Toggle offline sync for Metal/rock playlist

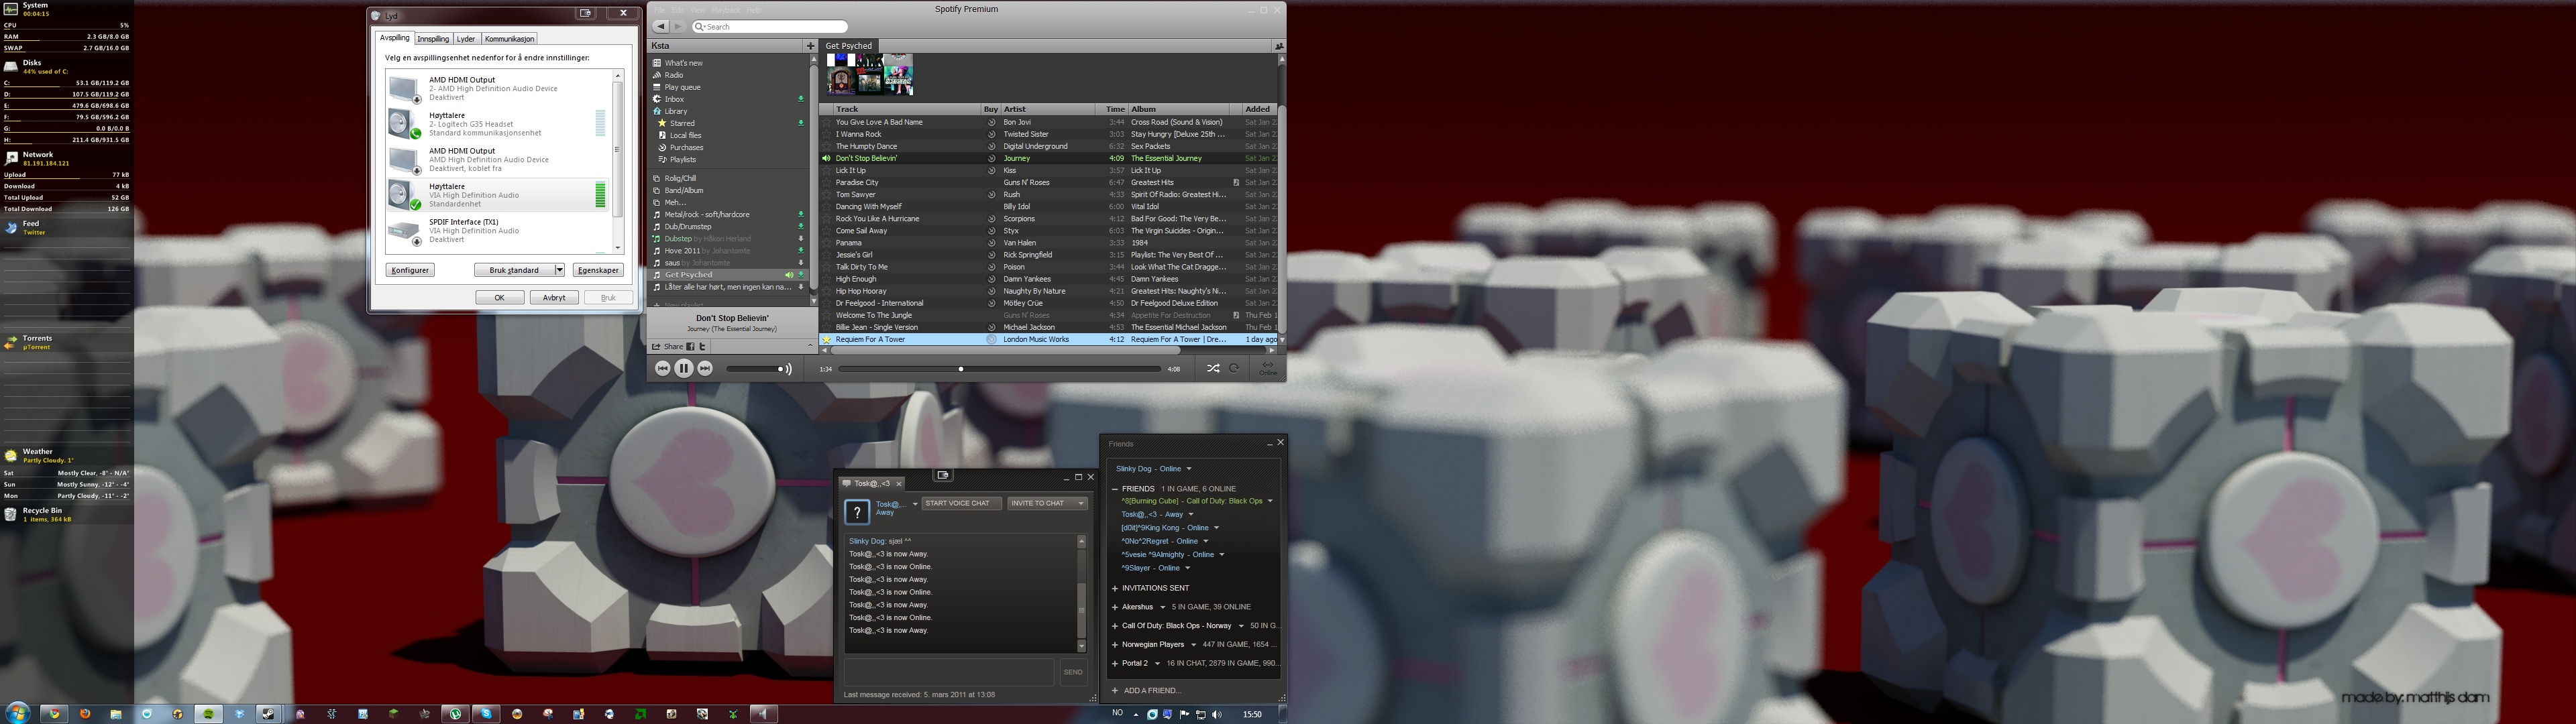[x=800, y=214]
